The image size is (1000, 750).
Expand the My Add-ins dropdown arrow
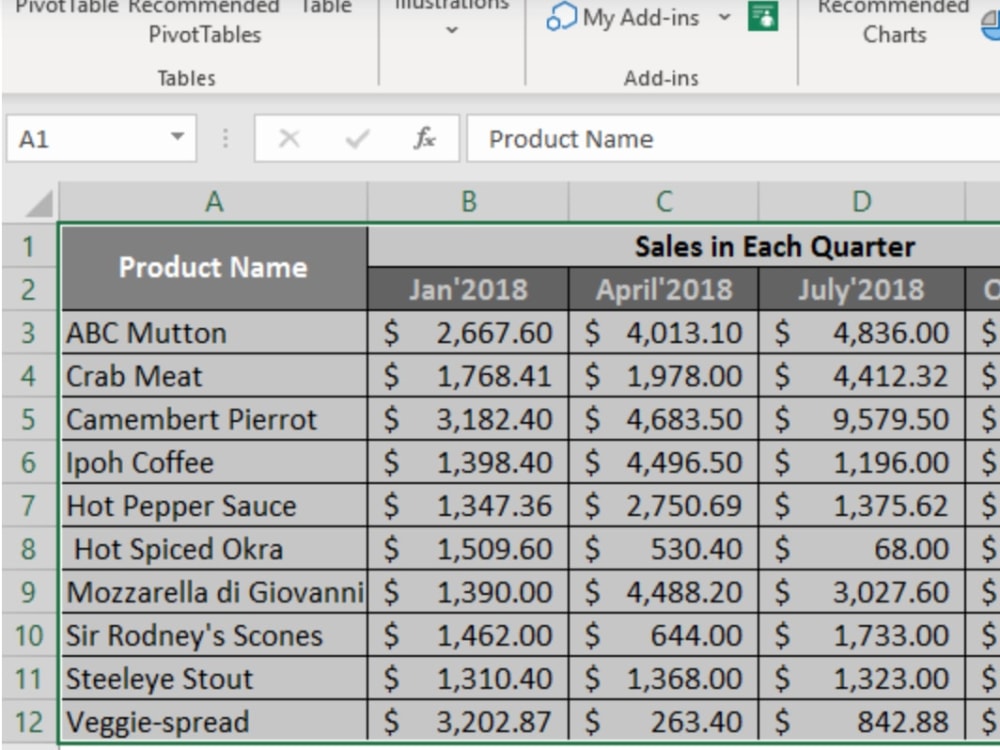click(724, 17)
